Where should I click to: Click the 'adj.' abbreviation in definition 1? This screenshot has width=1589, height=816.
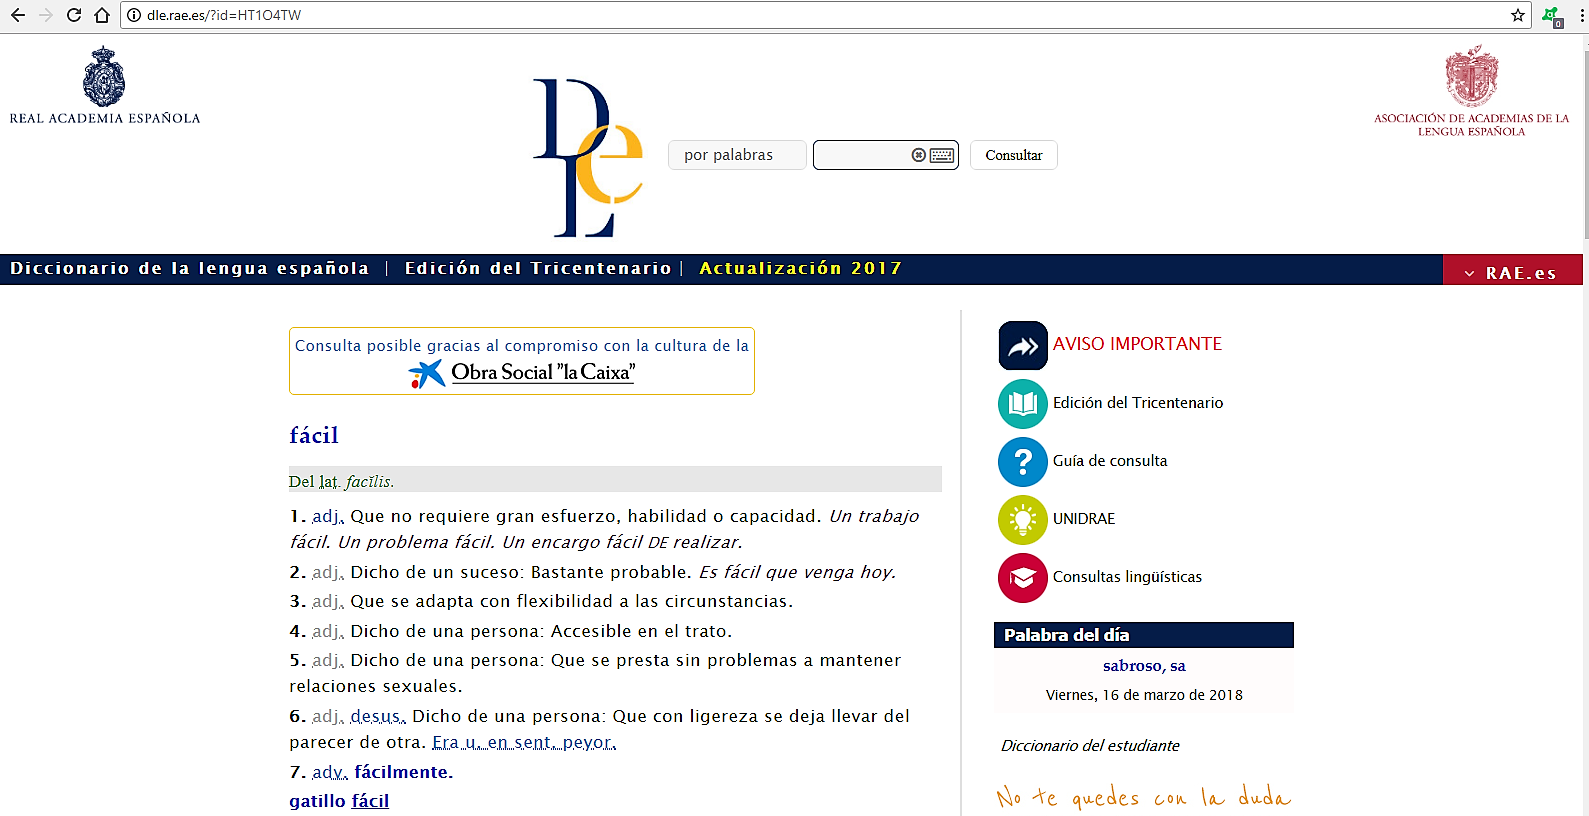click(328, 516)
